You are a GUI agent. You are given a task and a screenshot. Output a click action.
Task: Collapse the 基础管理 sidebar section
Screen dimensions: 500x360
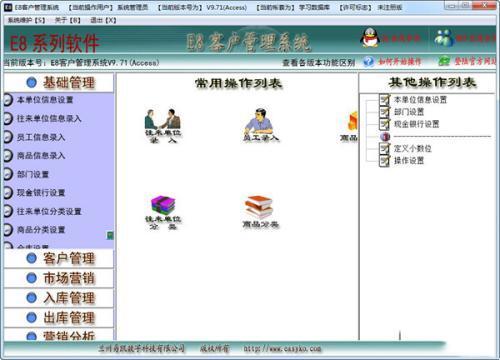59,83
